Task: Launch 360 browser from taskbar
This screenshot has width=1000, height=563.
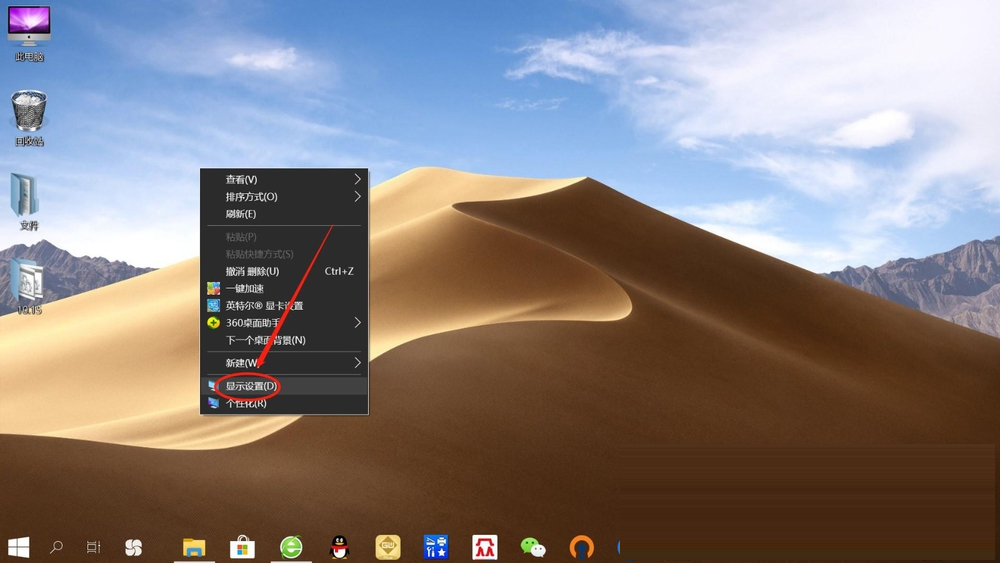Action: (291, 547)
